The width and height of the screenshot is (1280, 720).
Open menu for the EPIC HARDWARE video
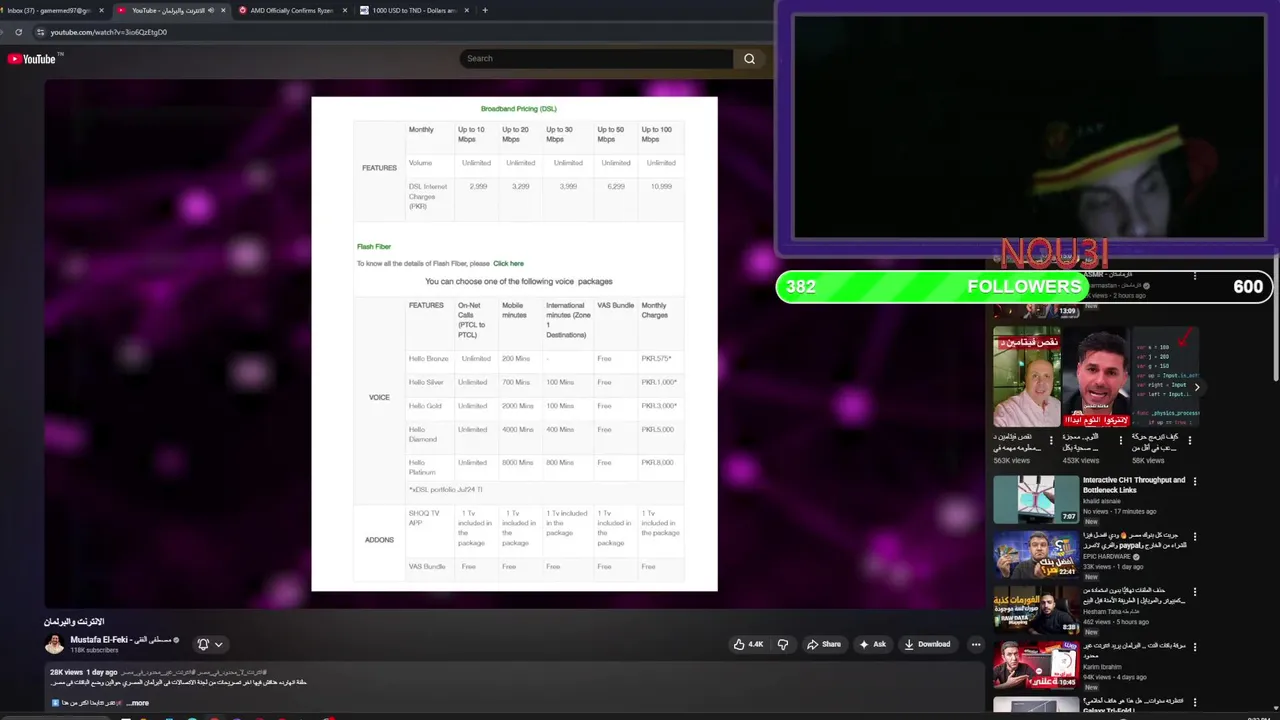point(1194,536)
